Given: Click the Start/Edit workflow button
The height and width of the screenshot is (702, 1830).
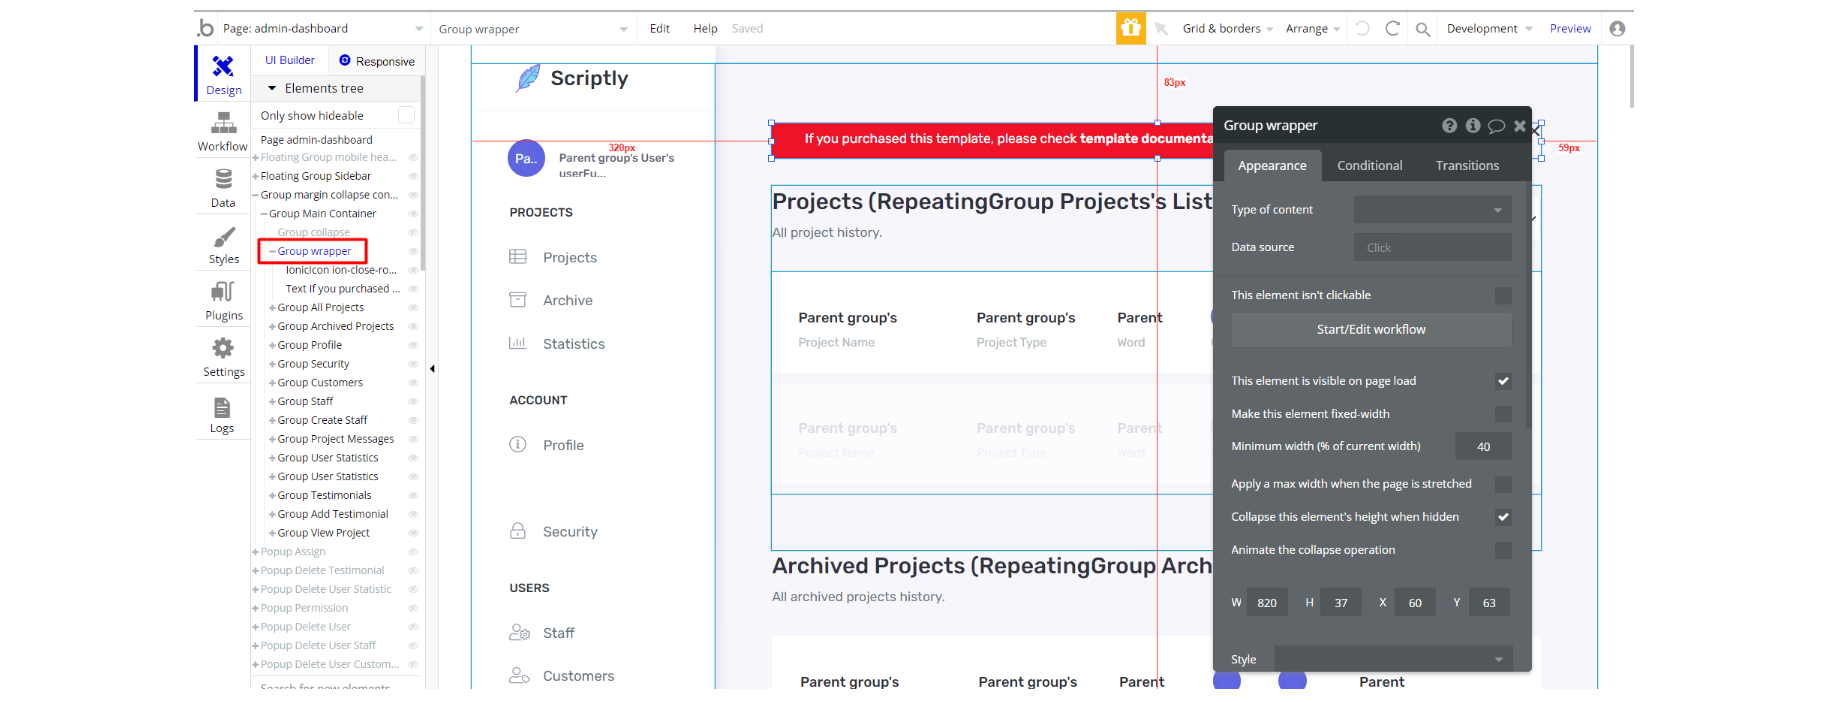Looking at the screenshot, I should tap(1371, 330).
